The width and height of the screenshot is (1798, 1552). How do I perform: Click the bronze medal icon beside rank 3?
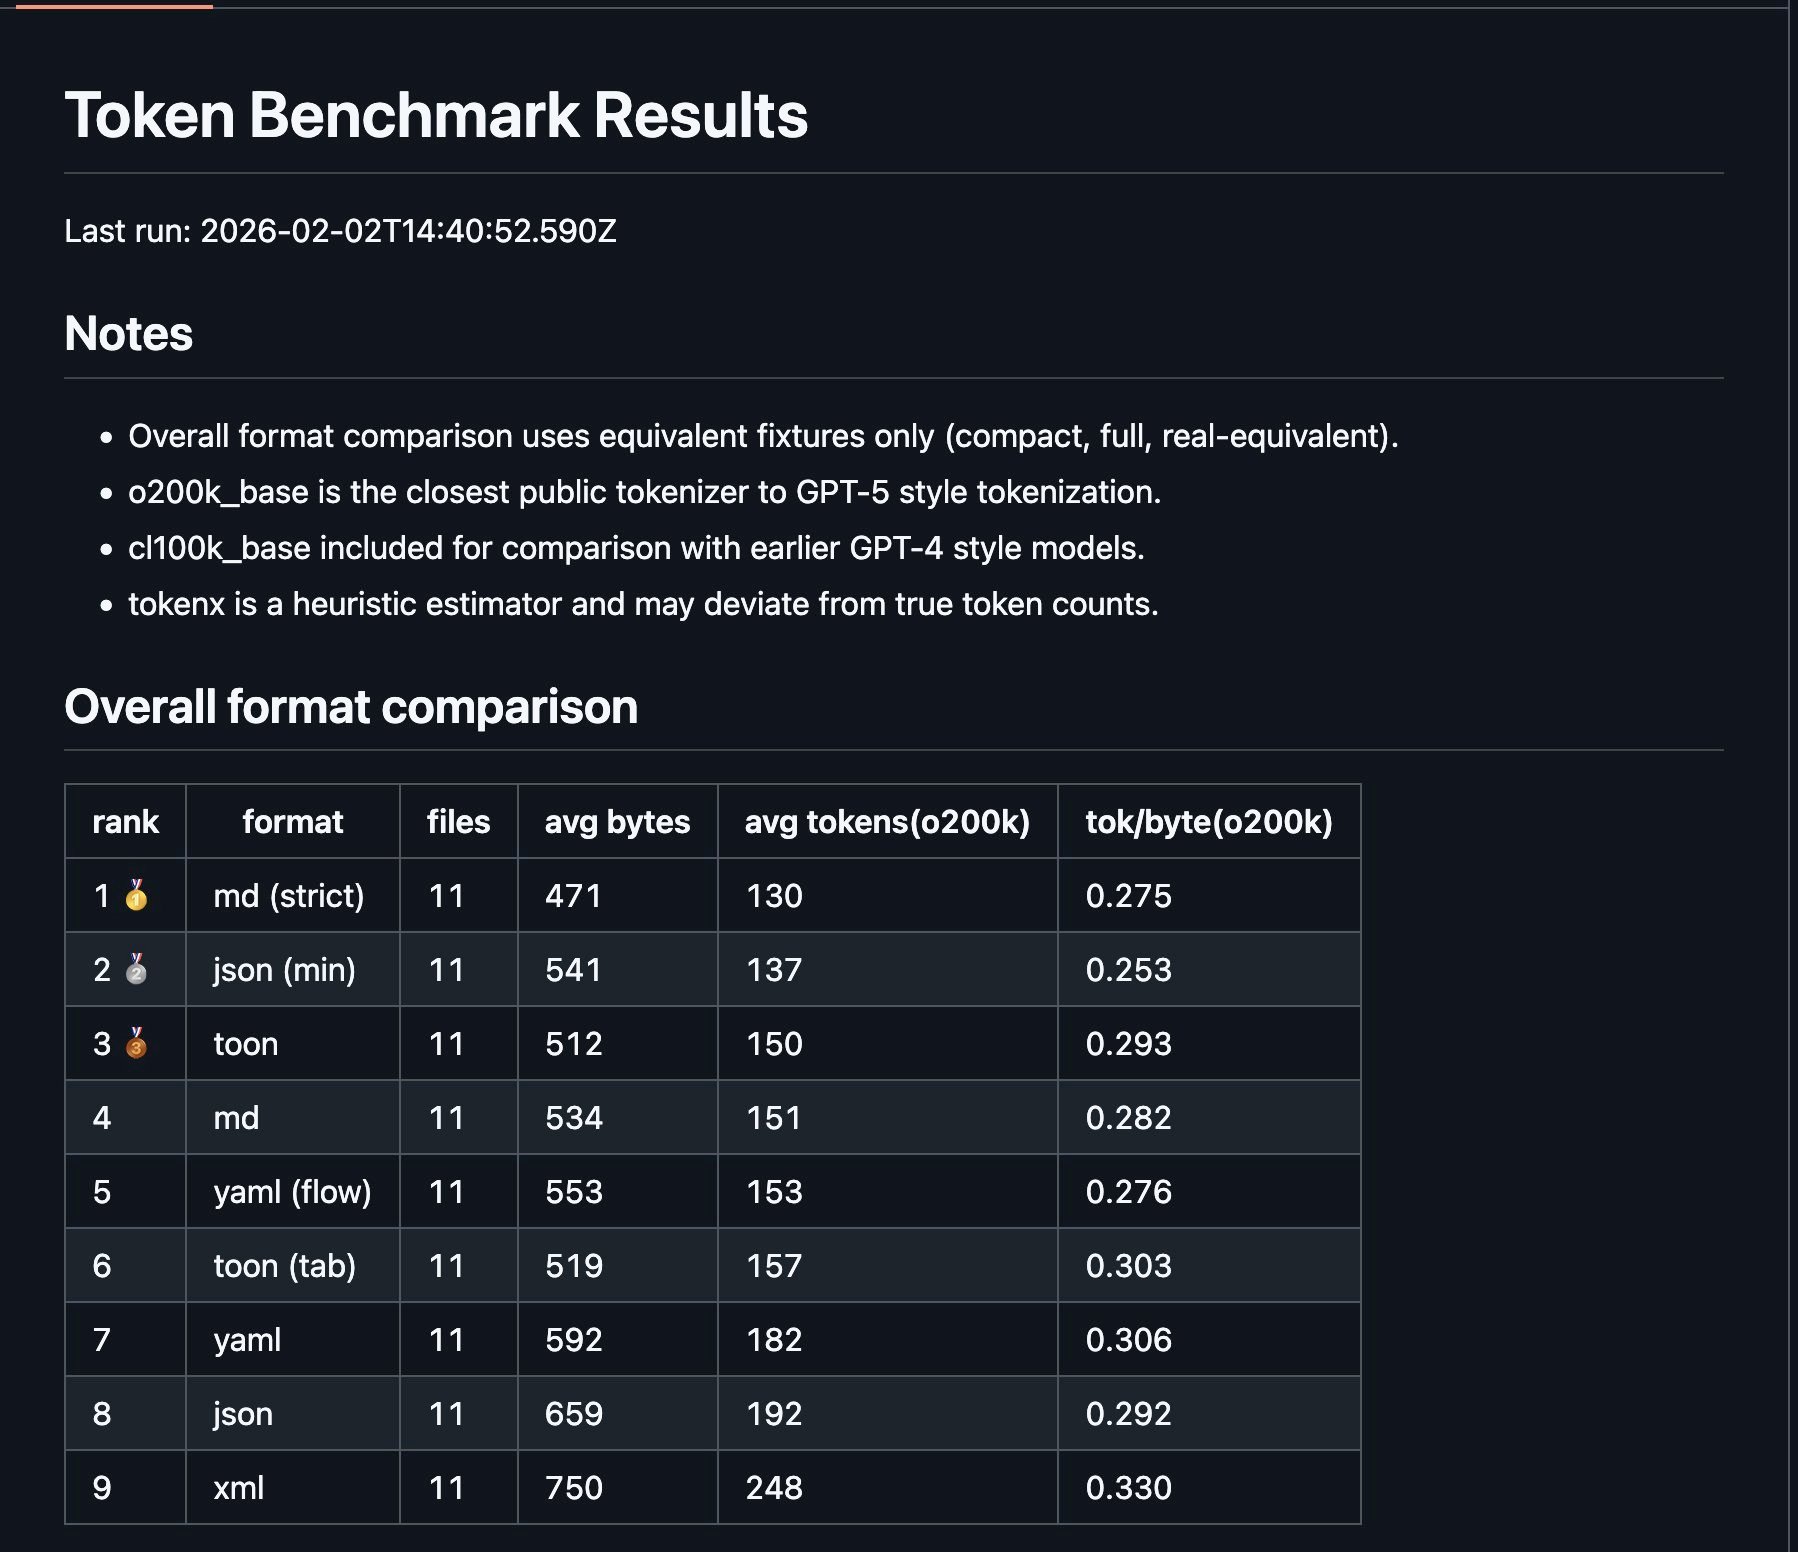[x=136, y=1043]
